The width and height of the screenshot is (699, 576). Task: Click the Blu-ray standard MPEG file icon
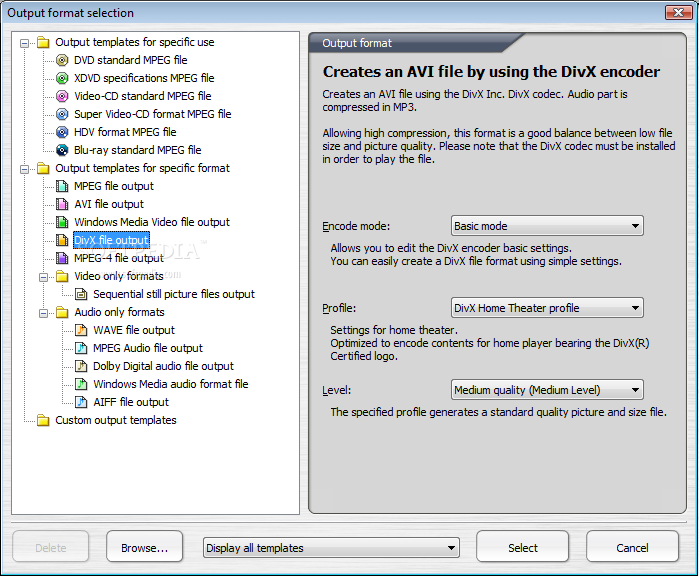pyautogui.click(x=62, y=150)
